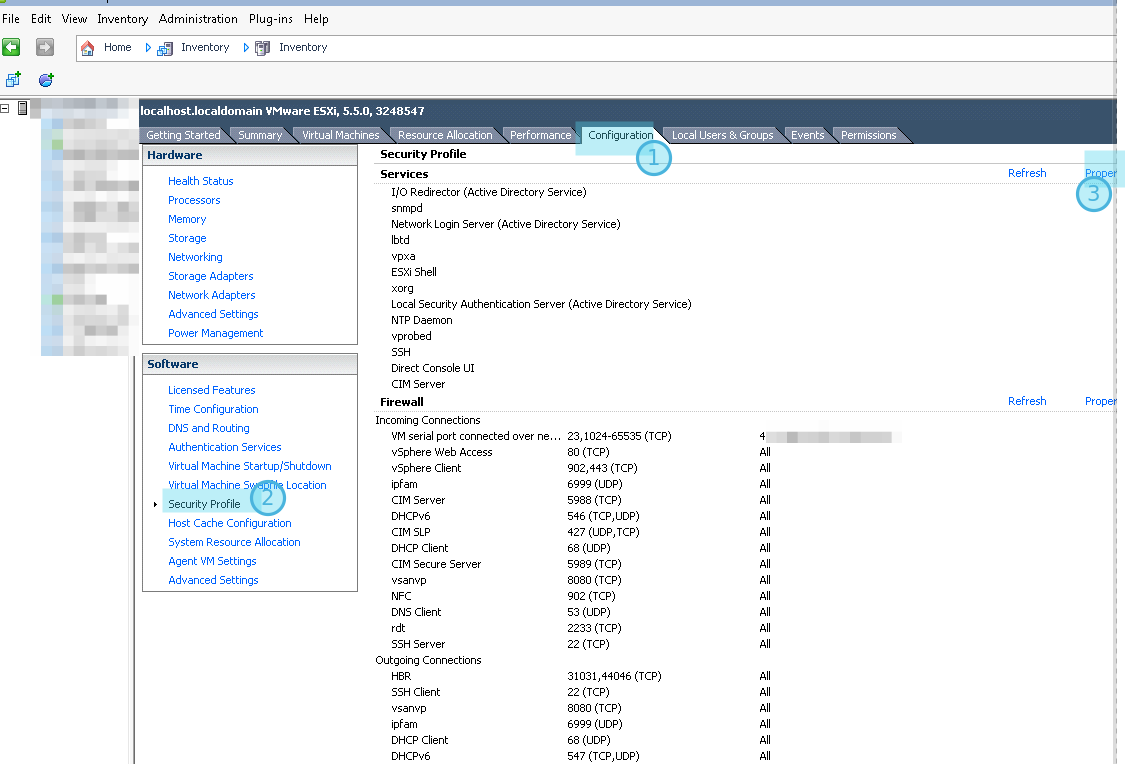Open Networking hardware link
The width and height of the screenshot is (1125, 764).
pyautogui.click(x=195, y=257)
